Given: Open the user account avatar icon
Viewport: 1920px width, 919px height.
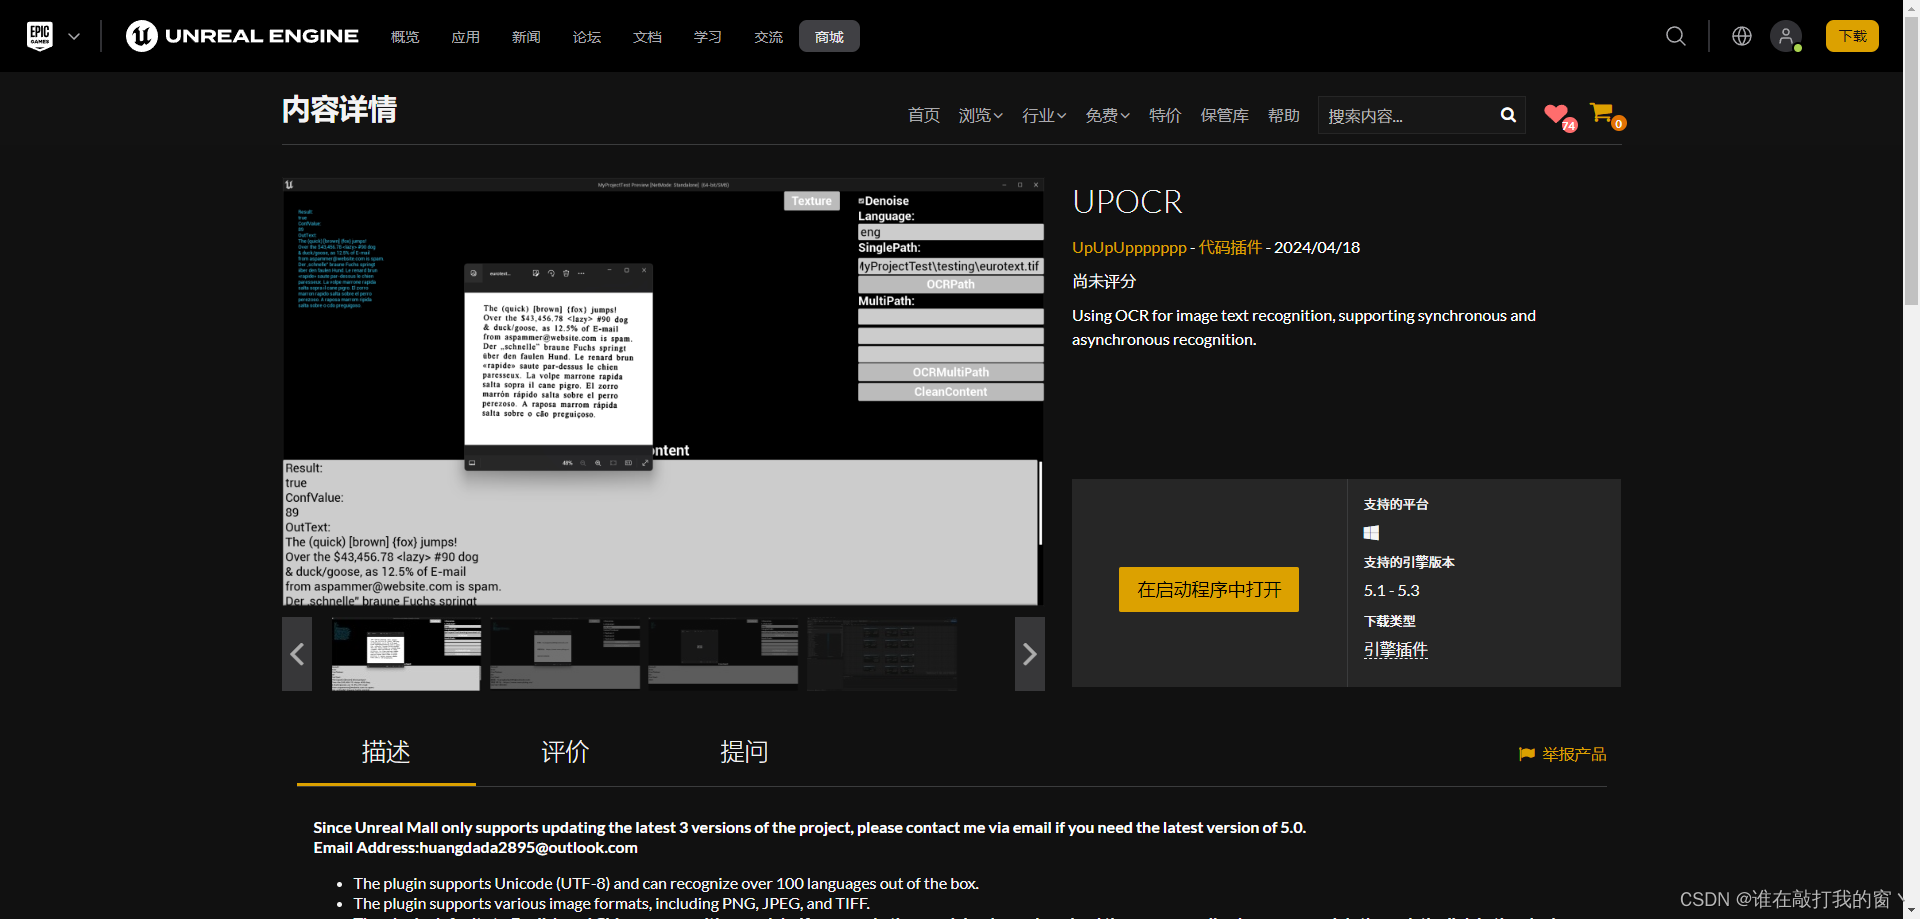Looking at the screenshot, I should pos(1786,36).
